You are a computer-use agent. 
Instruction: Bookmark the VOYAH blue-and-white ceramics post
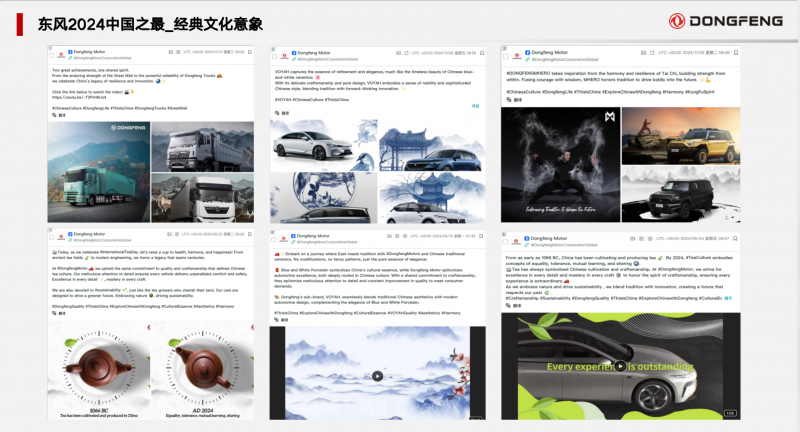click(482, 53)
